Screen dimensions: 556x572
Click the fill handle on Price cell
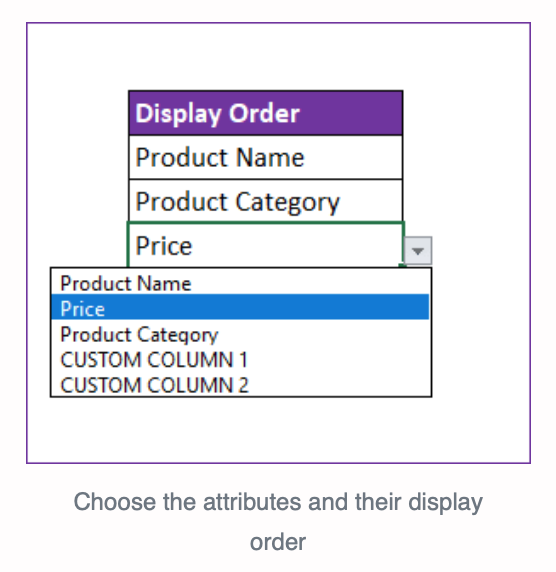click(402, 266)
